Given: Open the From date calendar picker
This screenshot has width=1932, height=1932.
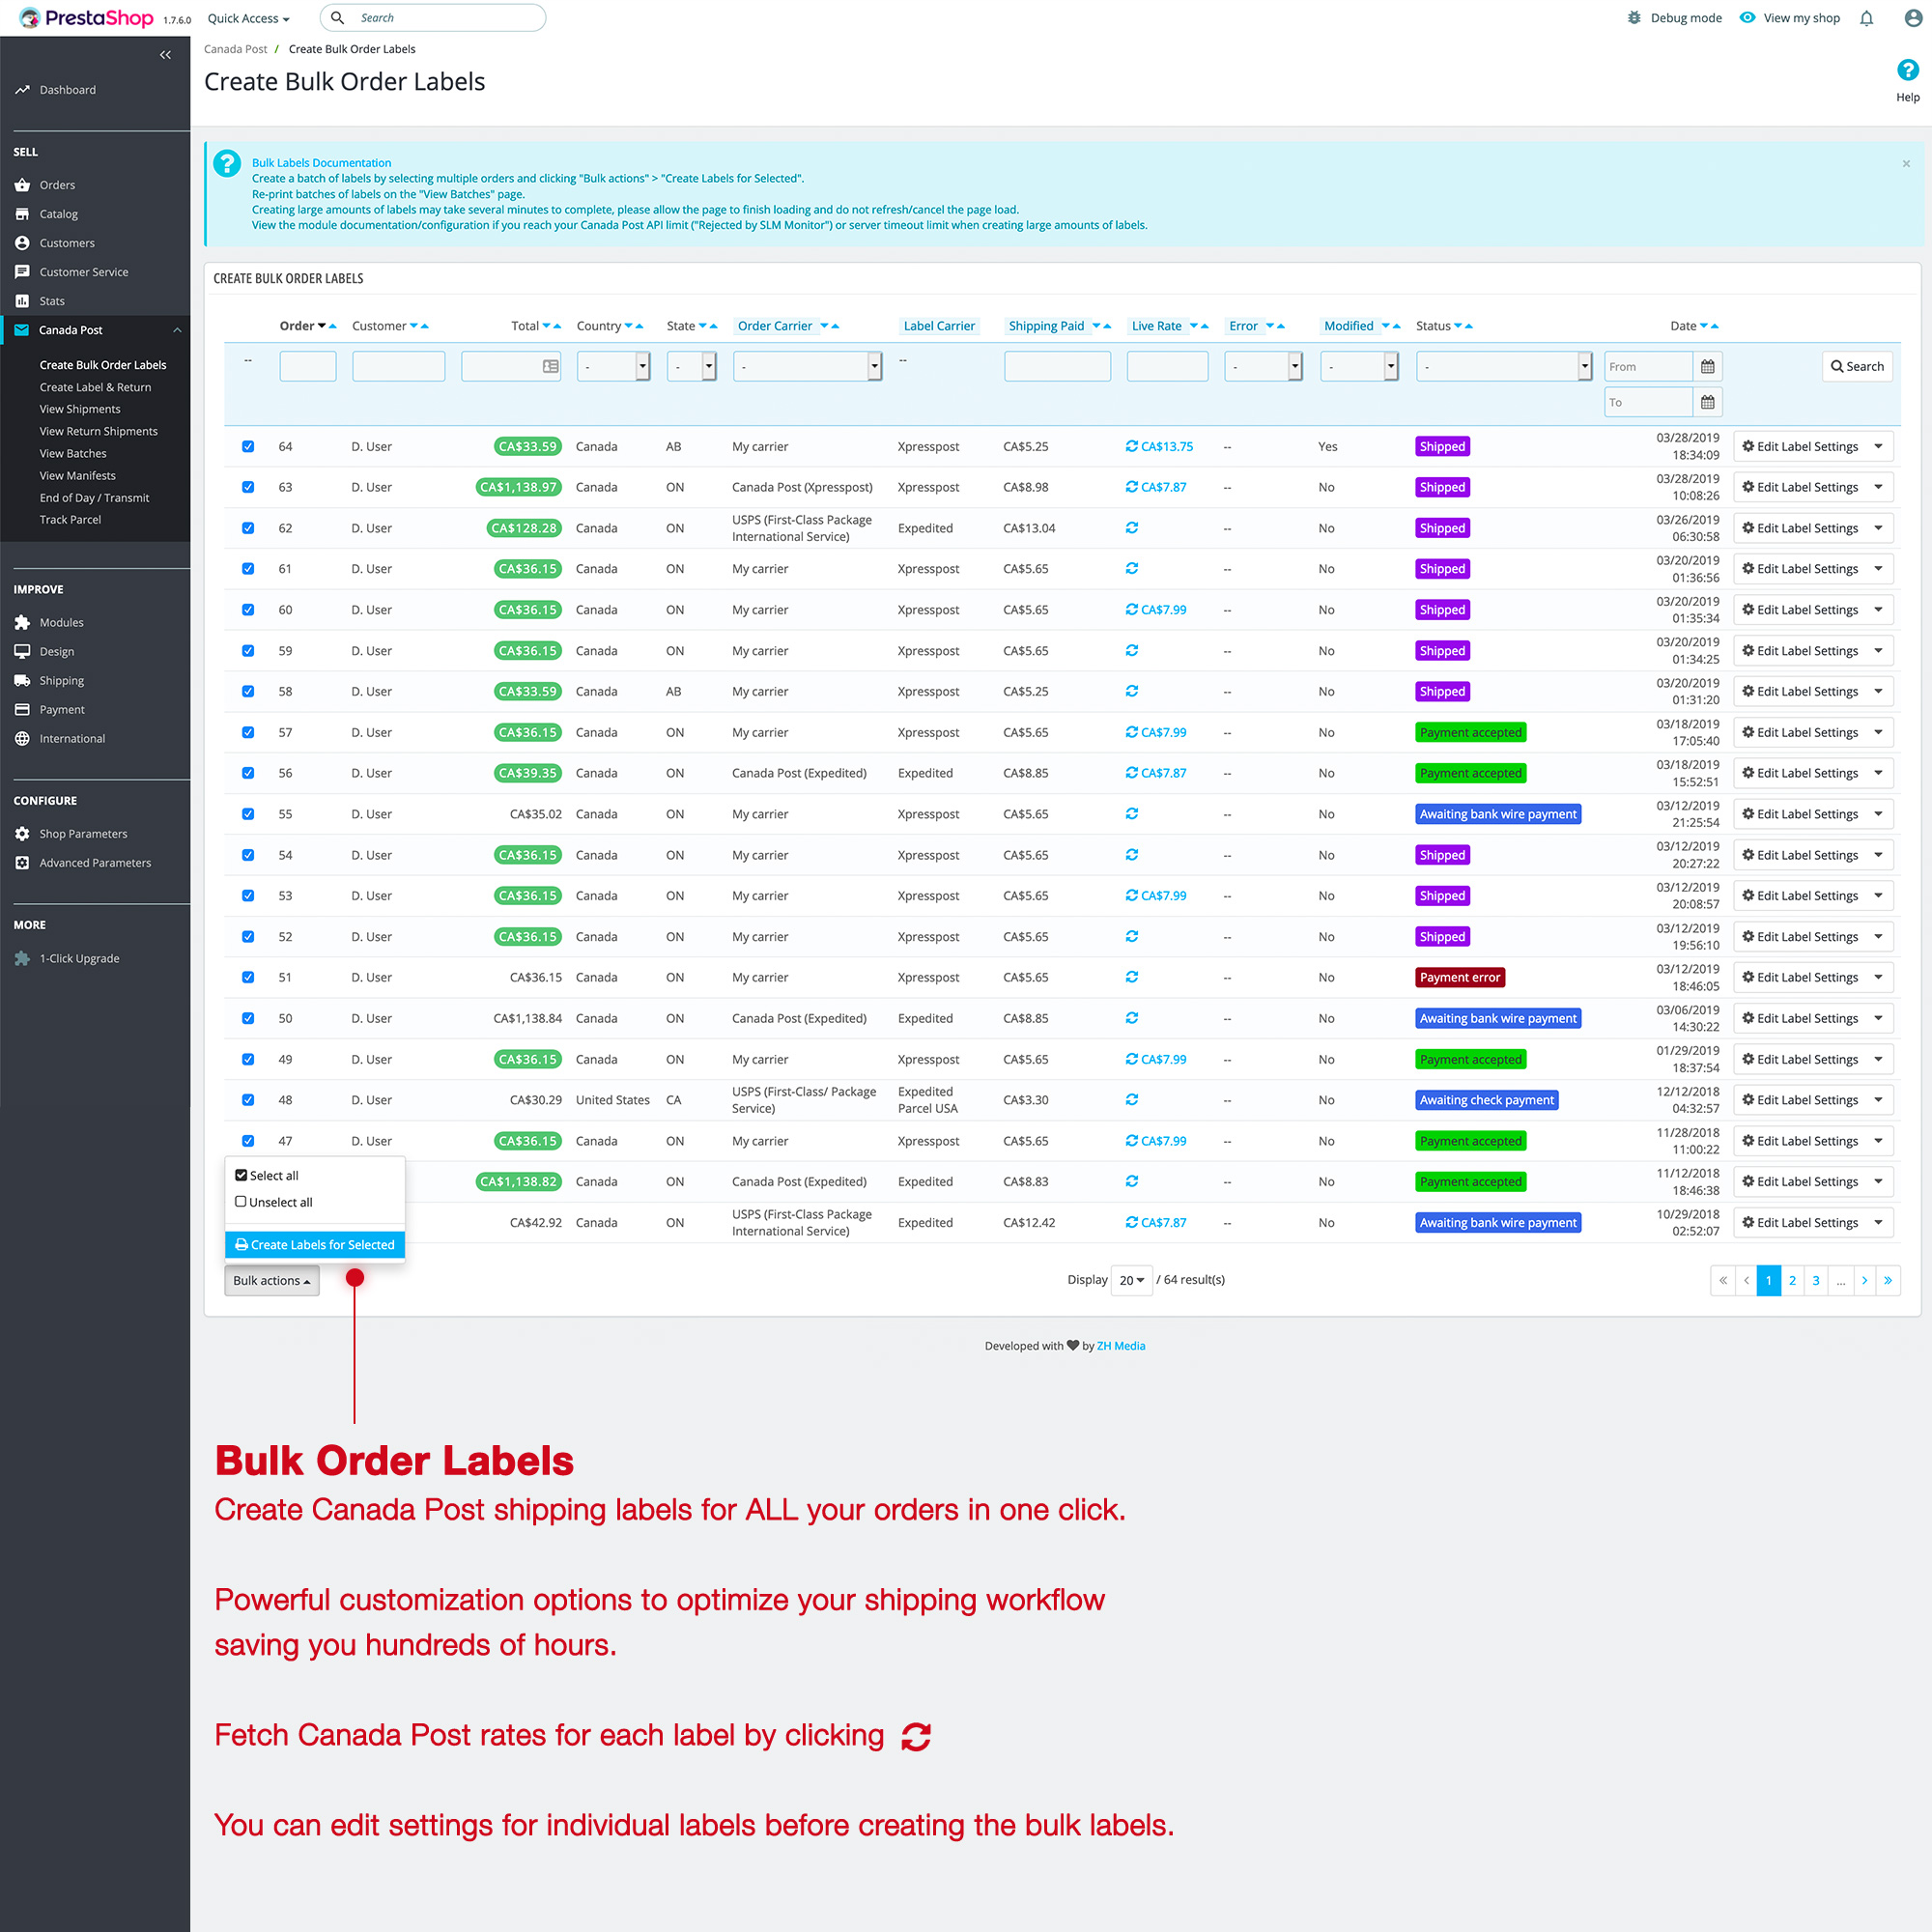Looking at the screenshot, I should tap(1707, 366).
